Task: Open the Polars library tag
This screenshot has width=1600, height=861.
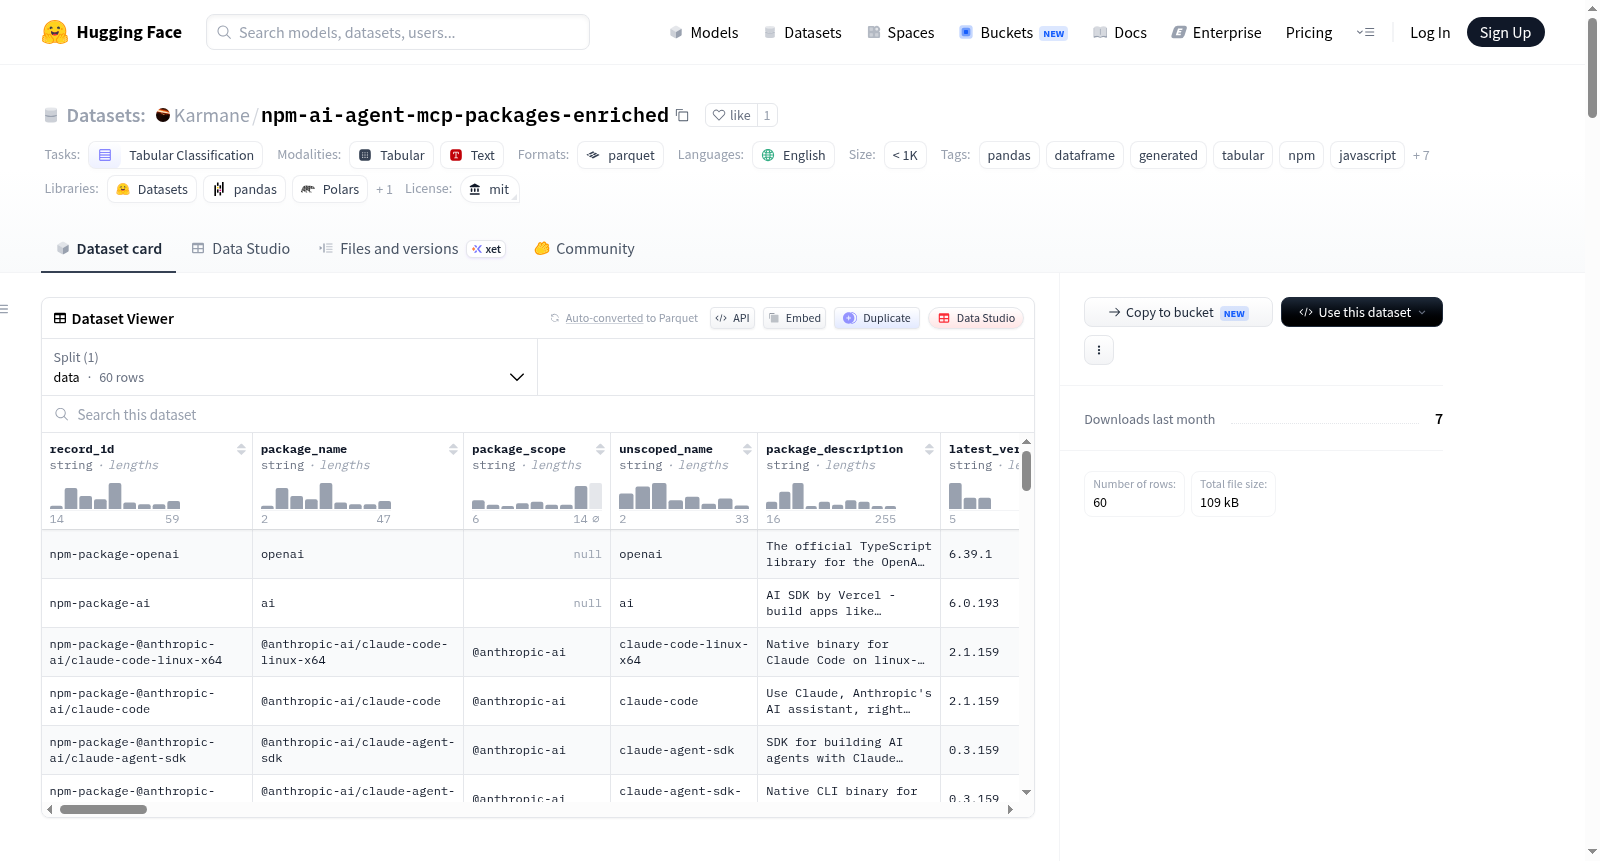Action: [x=330, y=189]
